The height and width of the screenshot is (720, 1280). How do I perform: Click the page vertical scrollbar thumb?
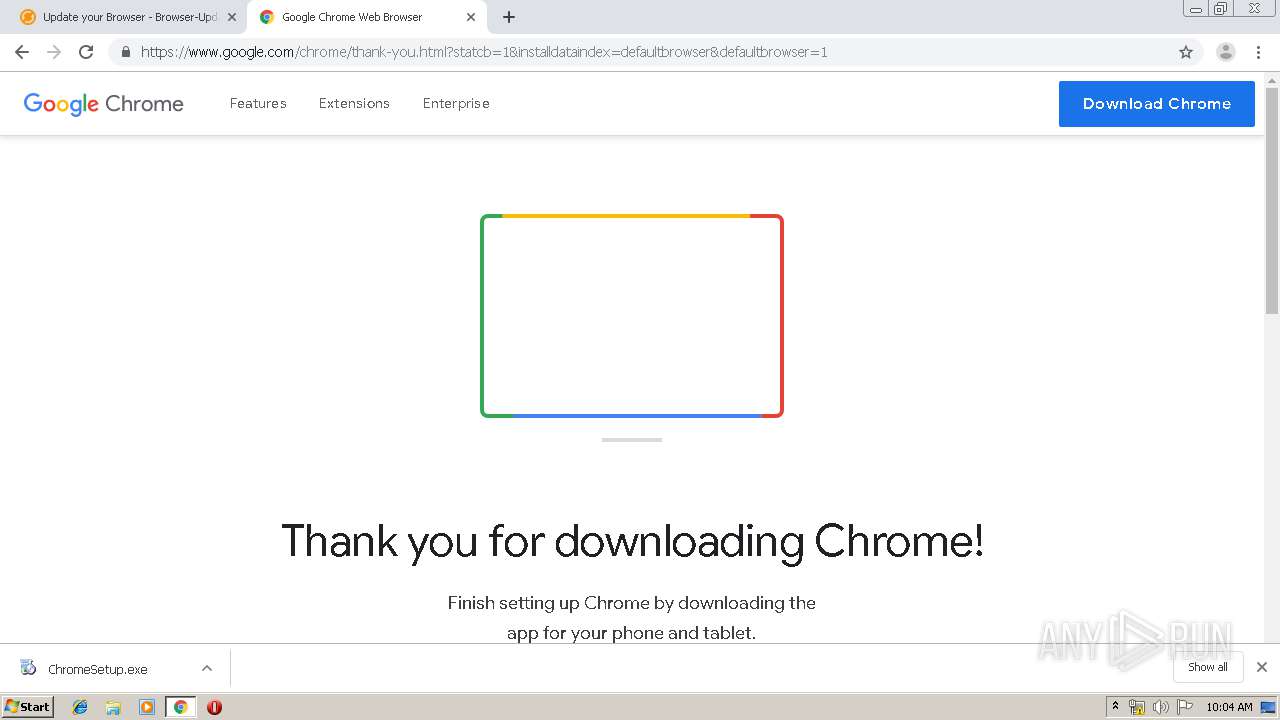(x=1272, y=201)
